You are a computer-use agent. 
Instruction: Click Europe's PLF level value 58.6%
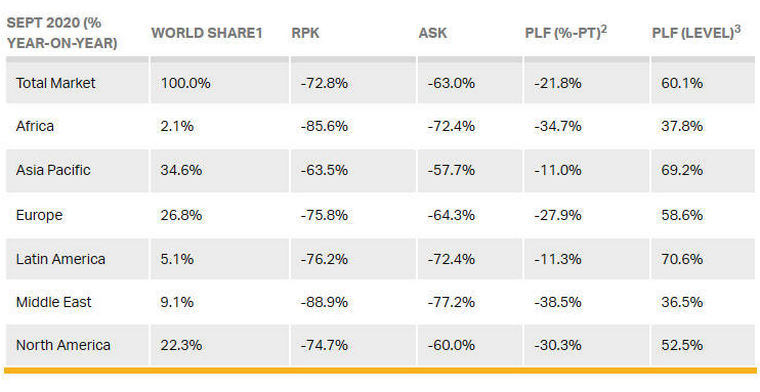coord(682,215)
